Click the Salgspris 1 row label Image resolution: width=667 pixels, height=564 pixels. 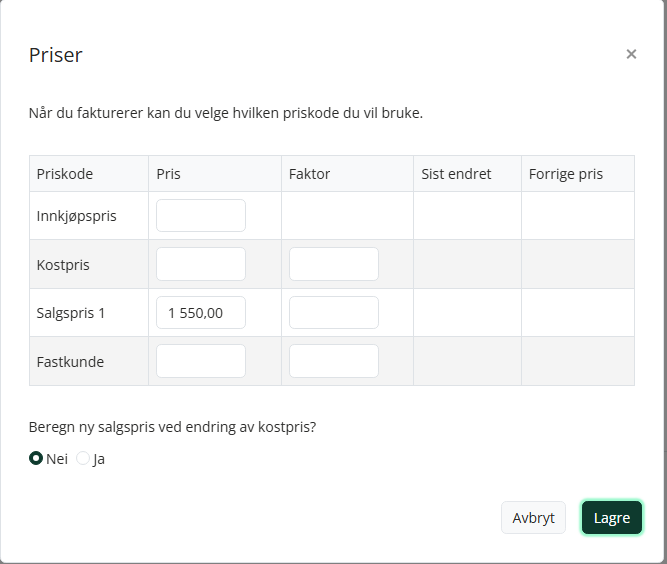point(71,313)
